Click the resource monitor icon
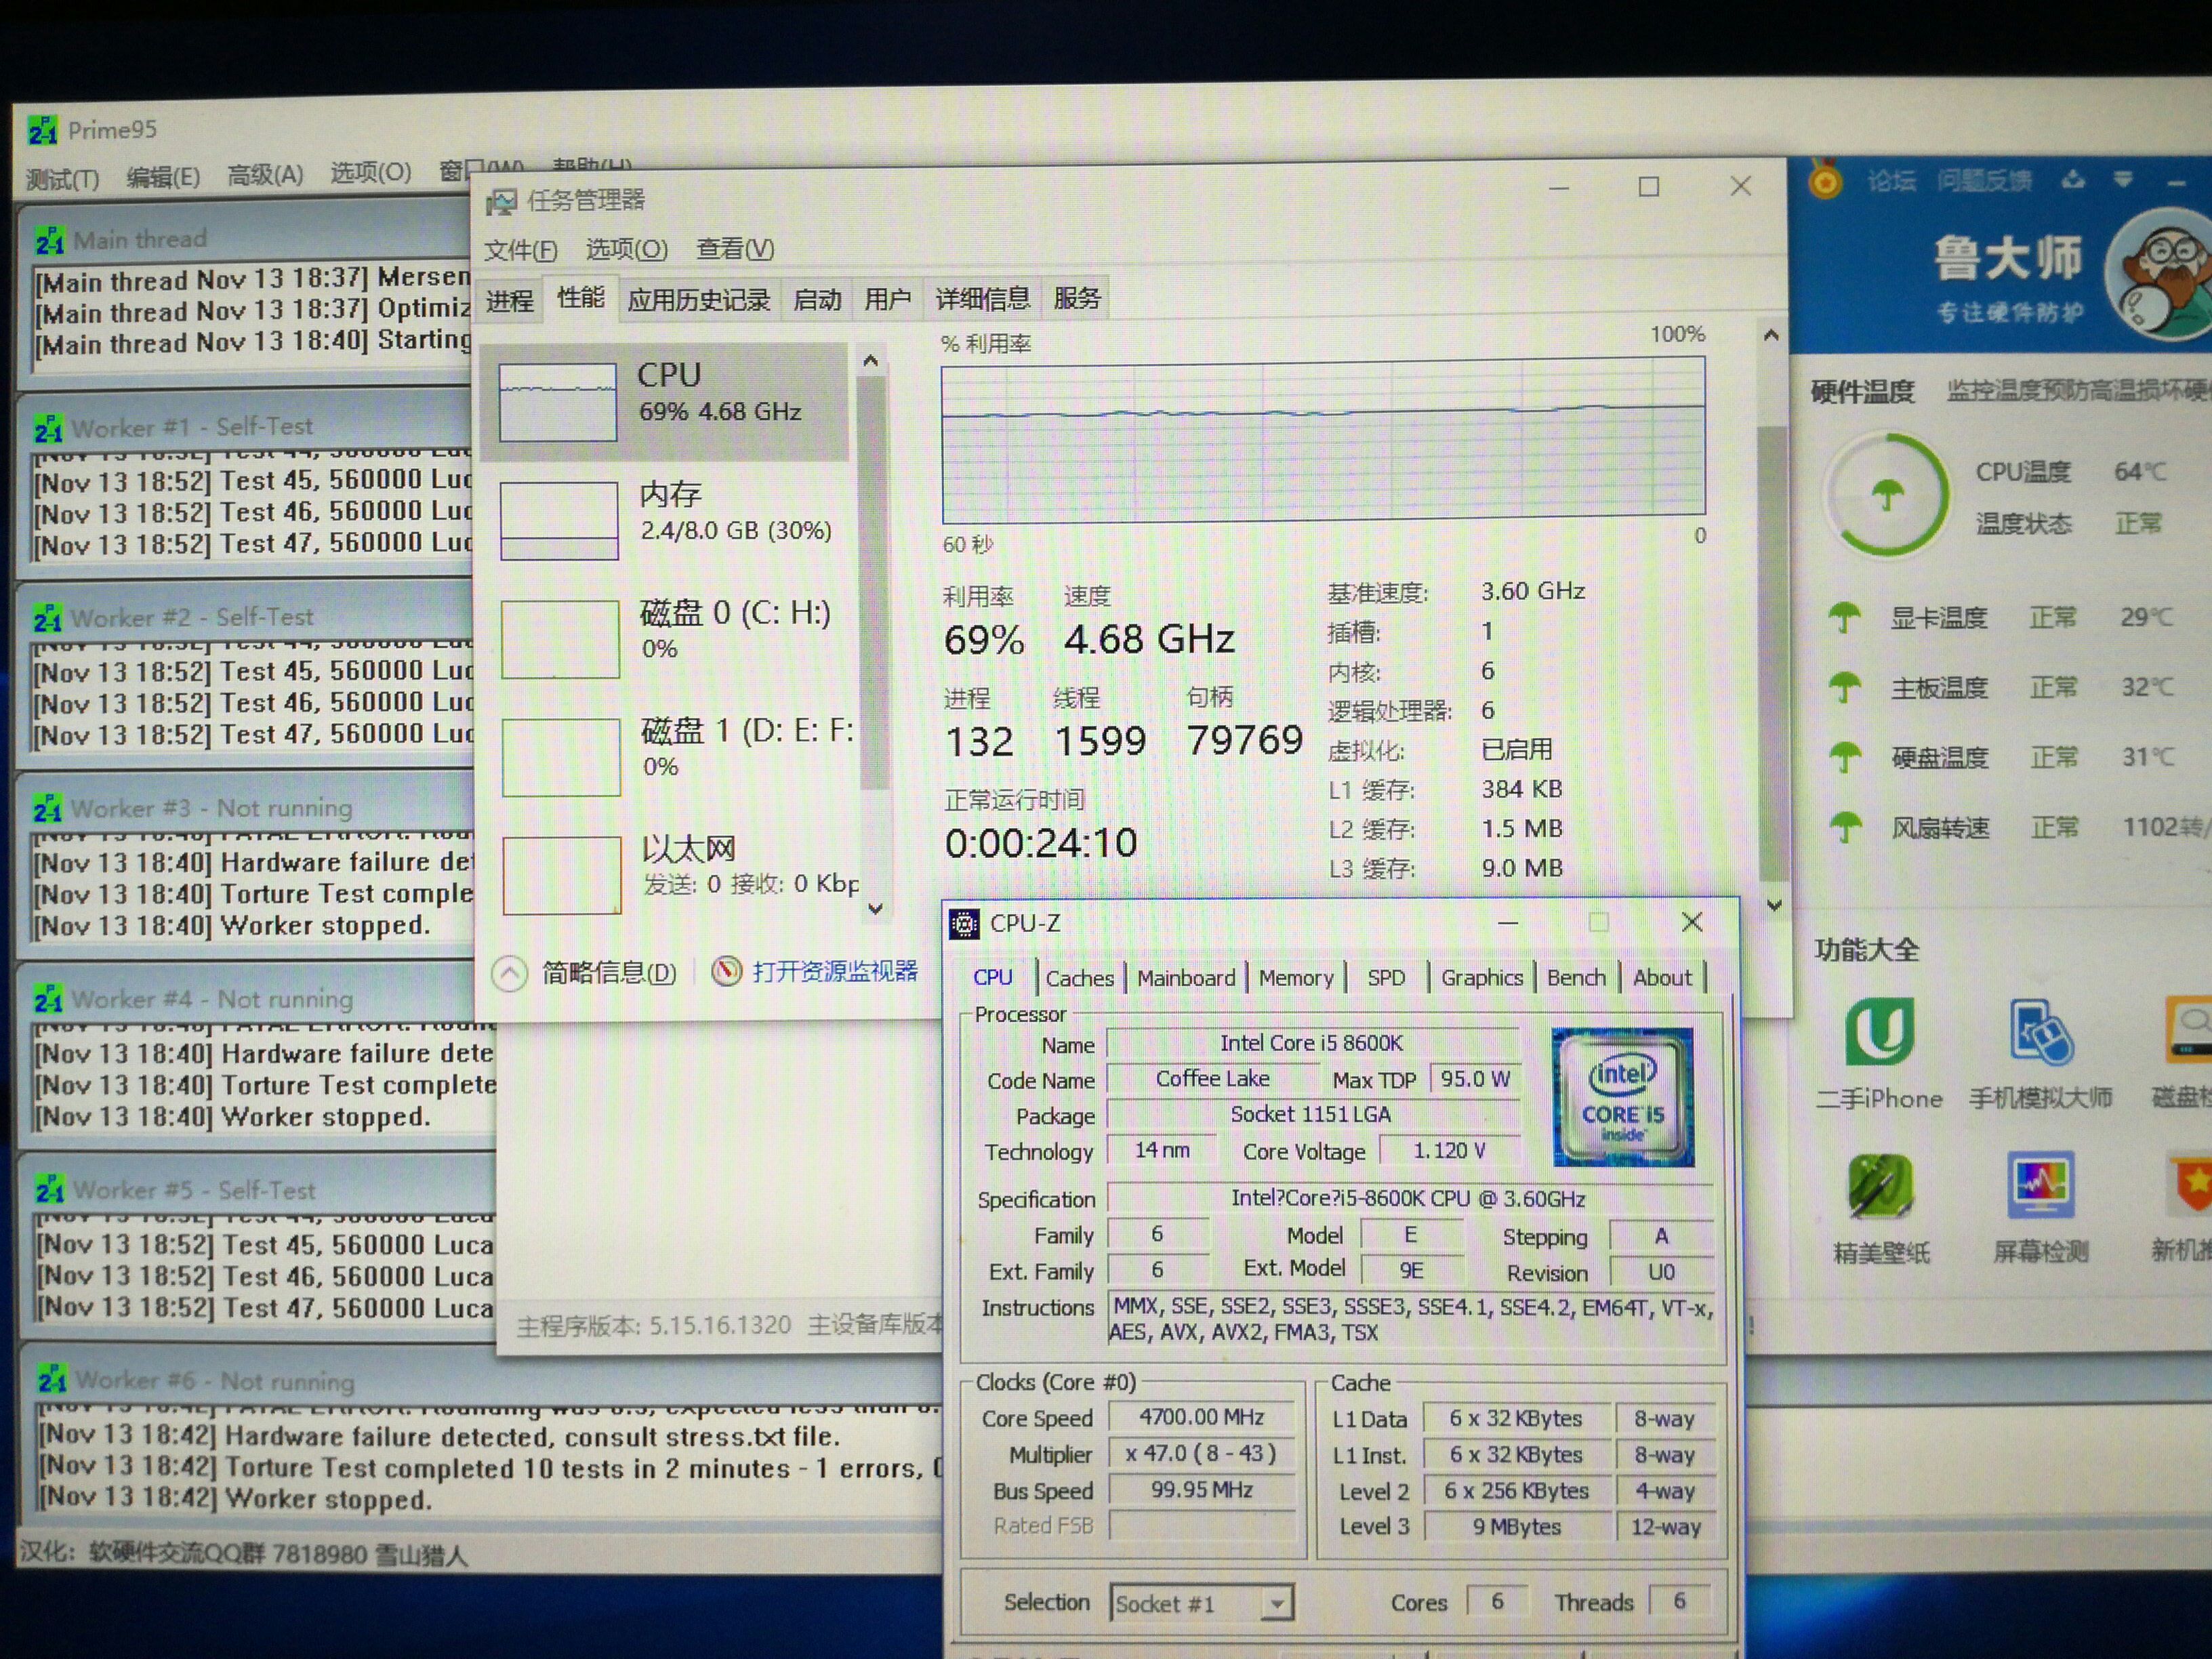 pyautogui.click(x=727, y=971)
